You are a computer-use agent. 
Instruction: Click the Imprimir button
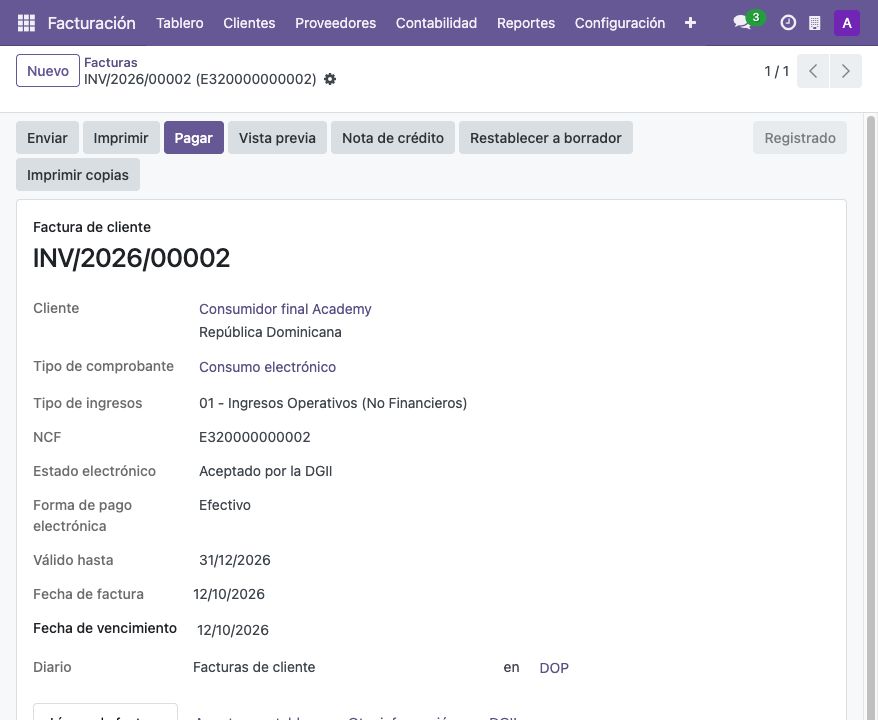pos(121,138)
